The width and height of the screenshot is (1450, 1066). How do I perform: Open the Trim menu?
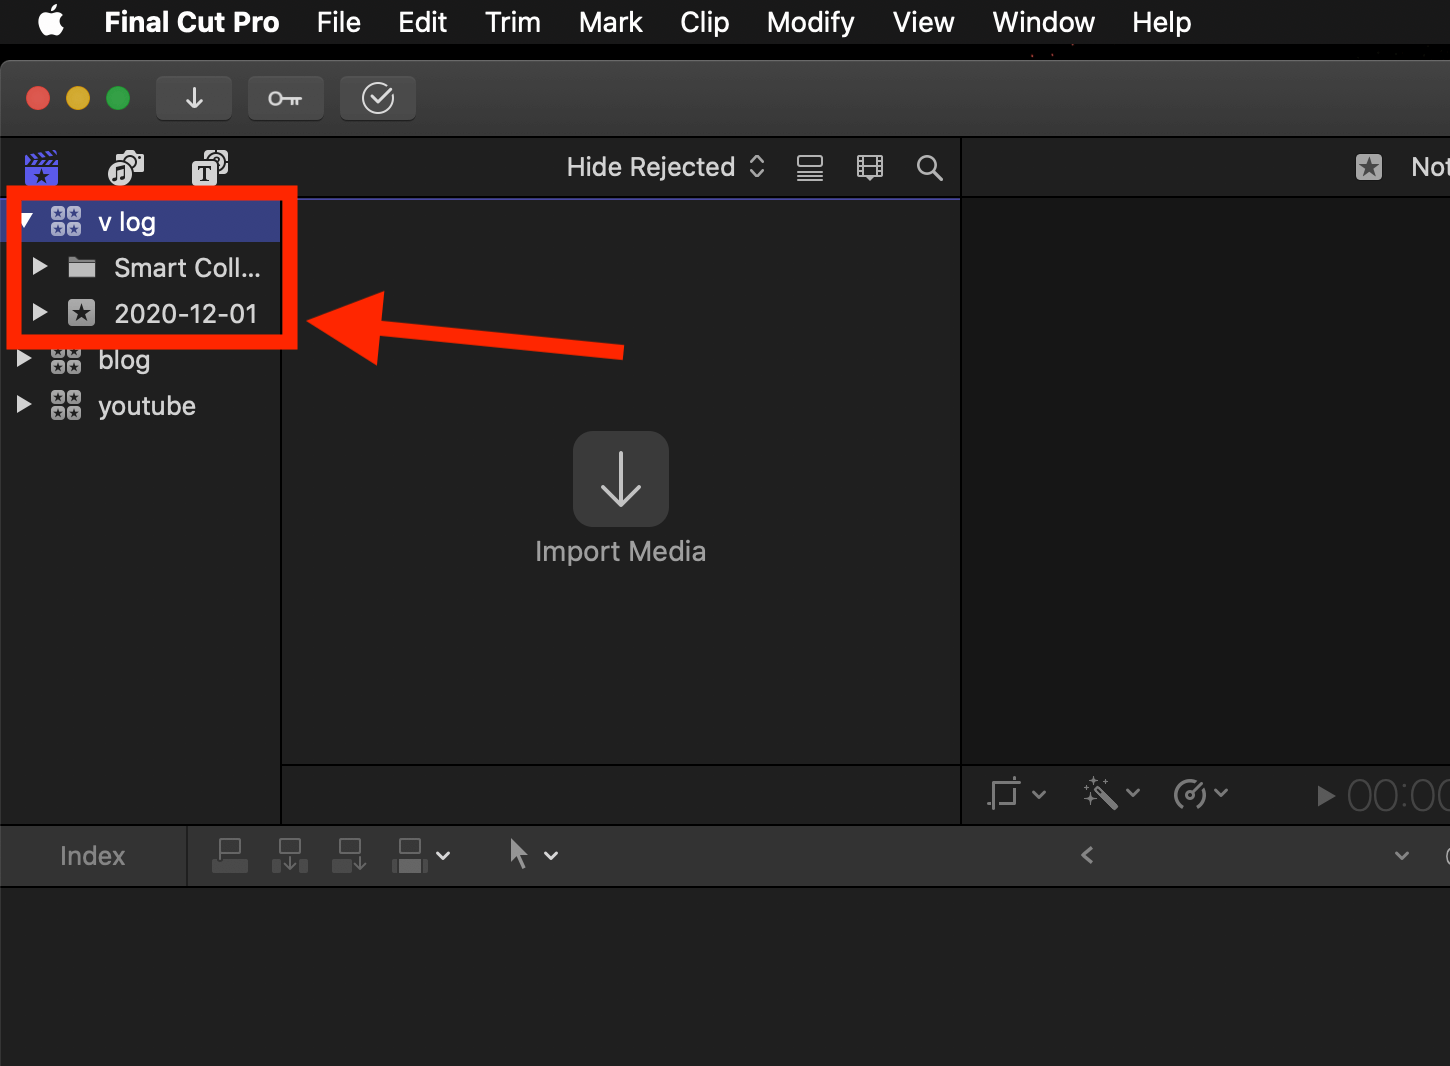point(513,22)
